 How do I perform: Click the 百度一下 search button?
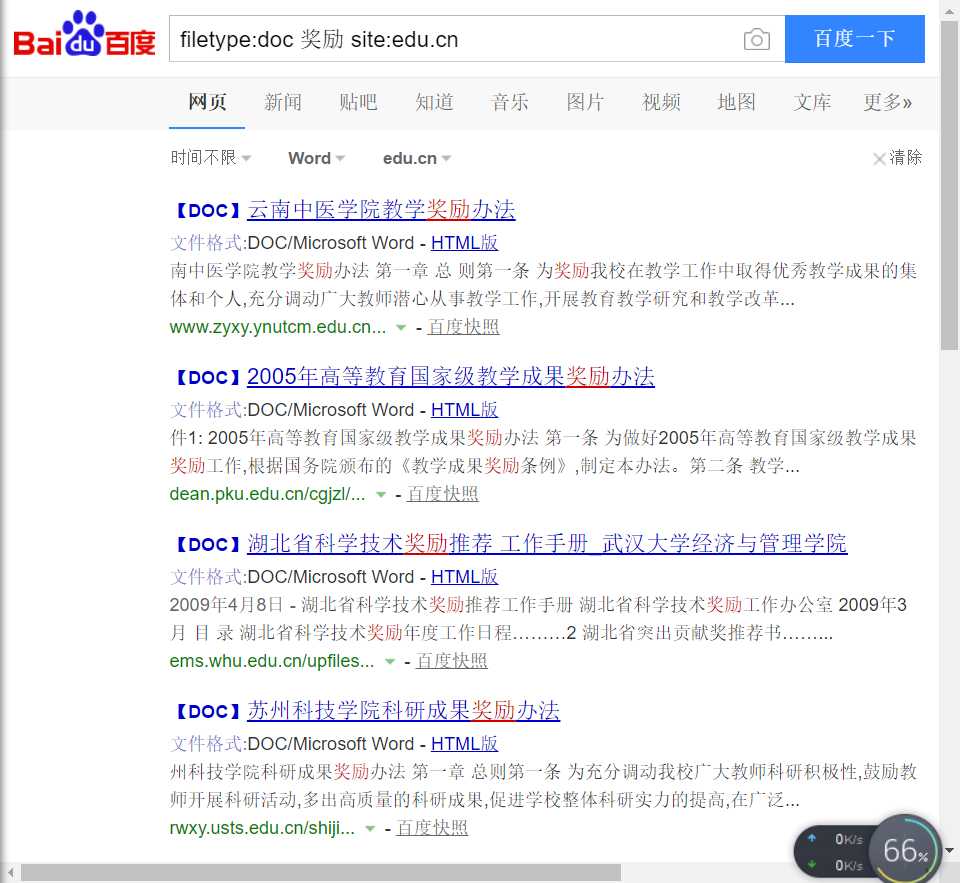click(855, 39)
